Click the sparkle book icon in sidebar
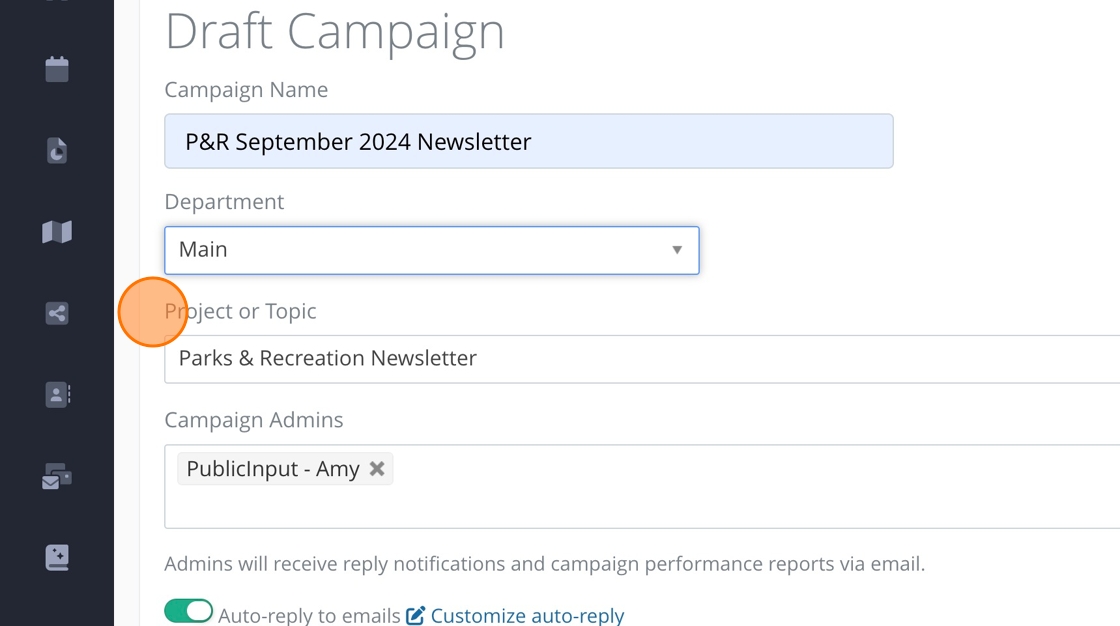Screen dimensions: 1120x626 click(57, 557)
